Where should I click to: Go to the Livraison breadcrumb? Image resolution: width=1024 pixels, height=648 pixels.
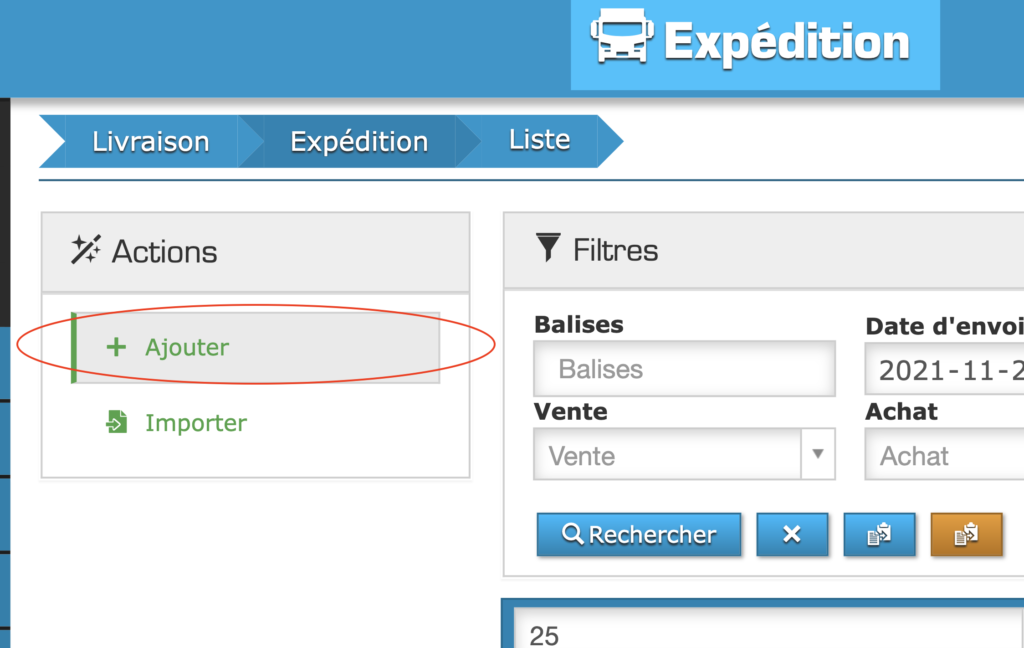[150, 142]
